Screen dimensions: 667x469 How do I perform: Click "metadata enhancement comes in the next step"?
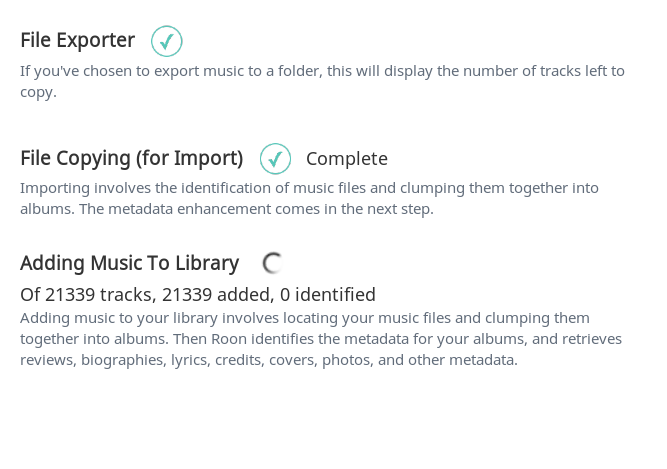tap(271, 209)
